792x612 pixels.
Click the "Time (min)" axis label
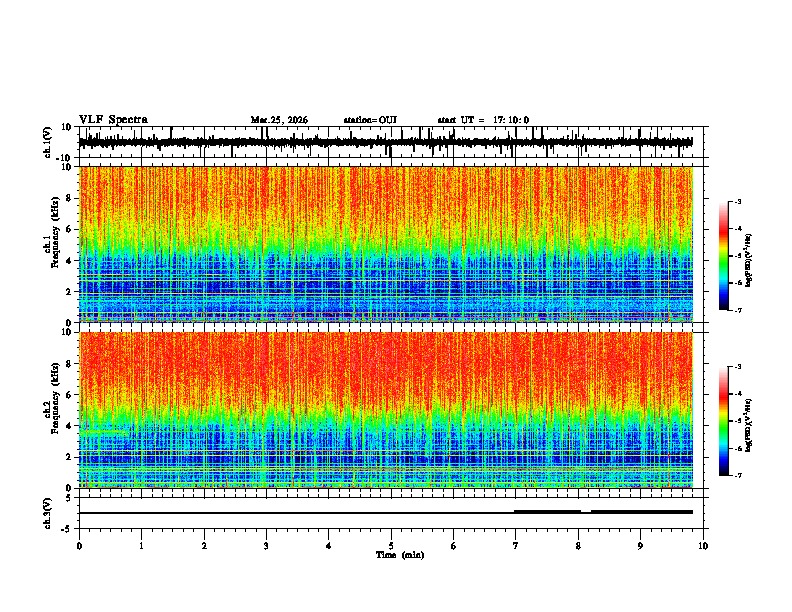(x=400, y=555)
